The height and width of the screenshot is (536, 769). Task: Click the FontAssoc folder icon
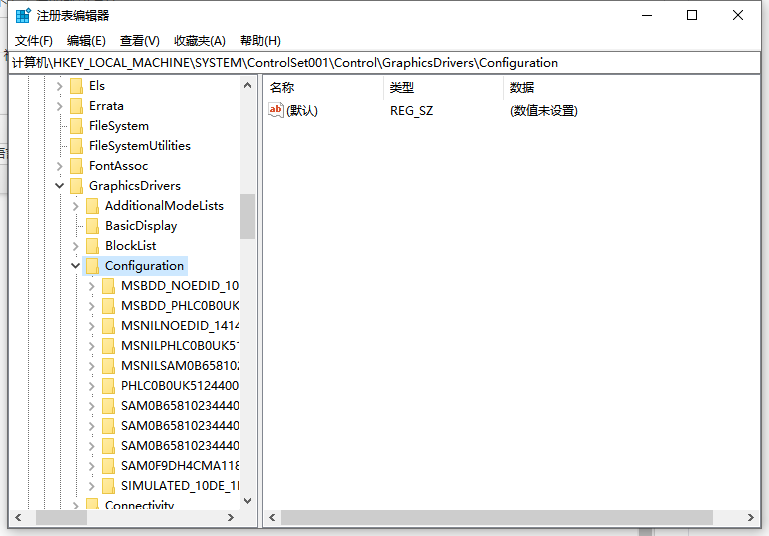click(x=76, y=166)
